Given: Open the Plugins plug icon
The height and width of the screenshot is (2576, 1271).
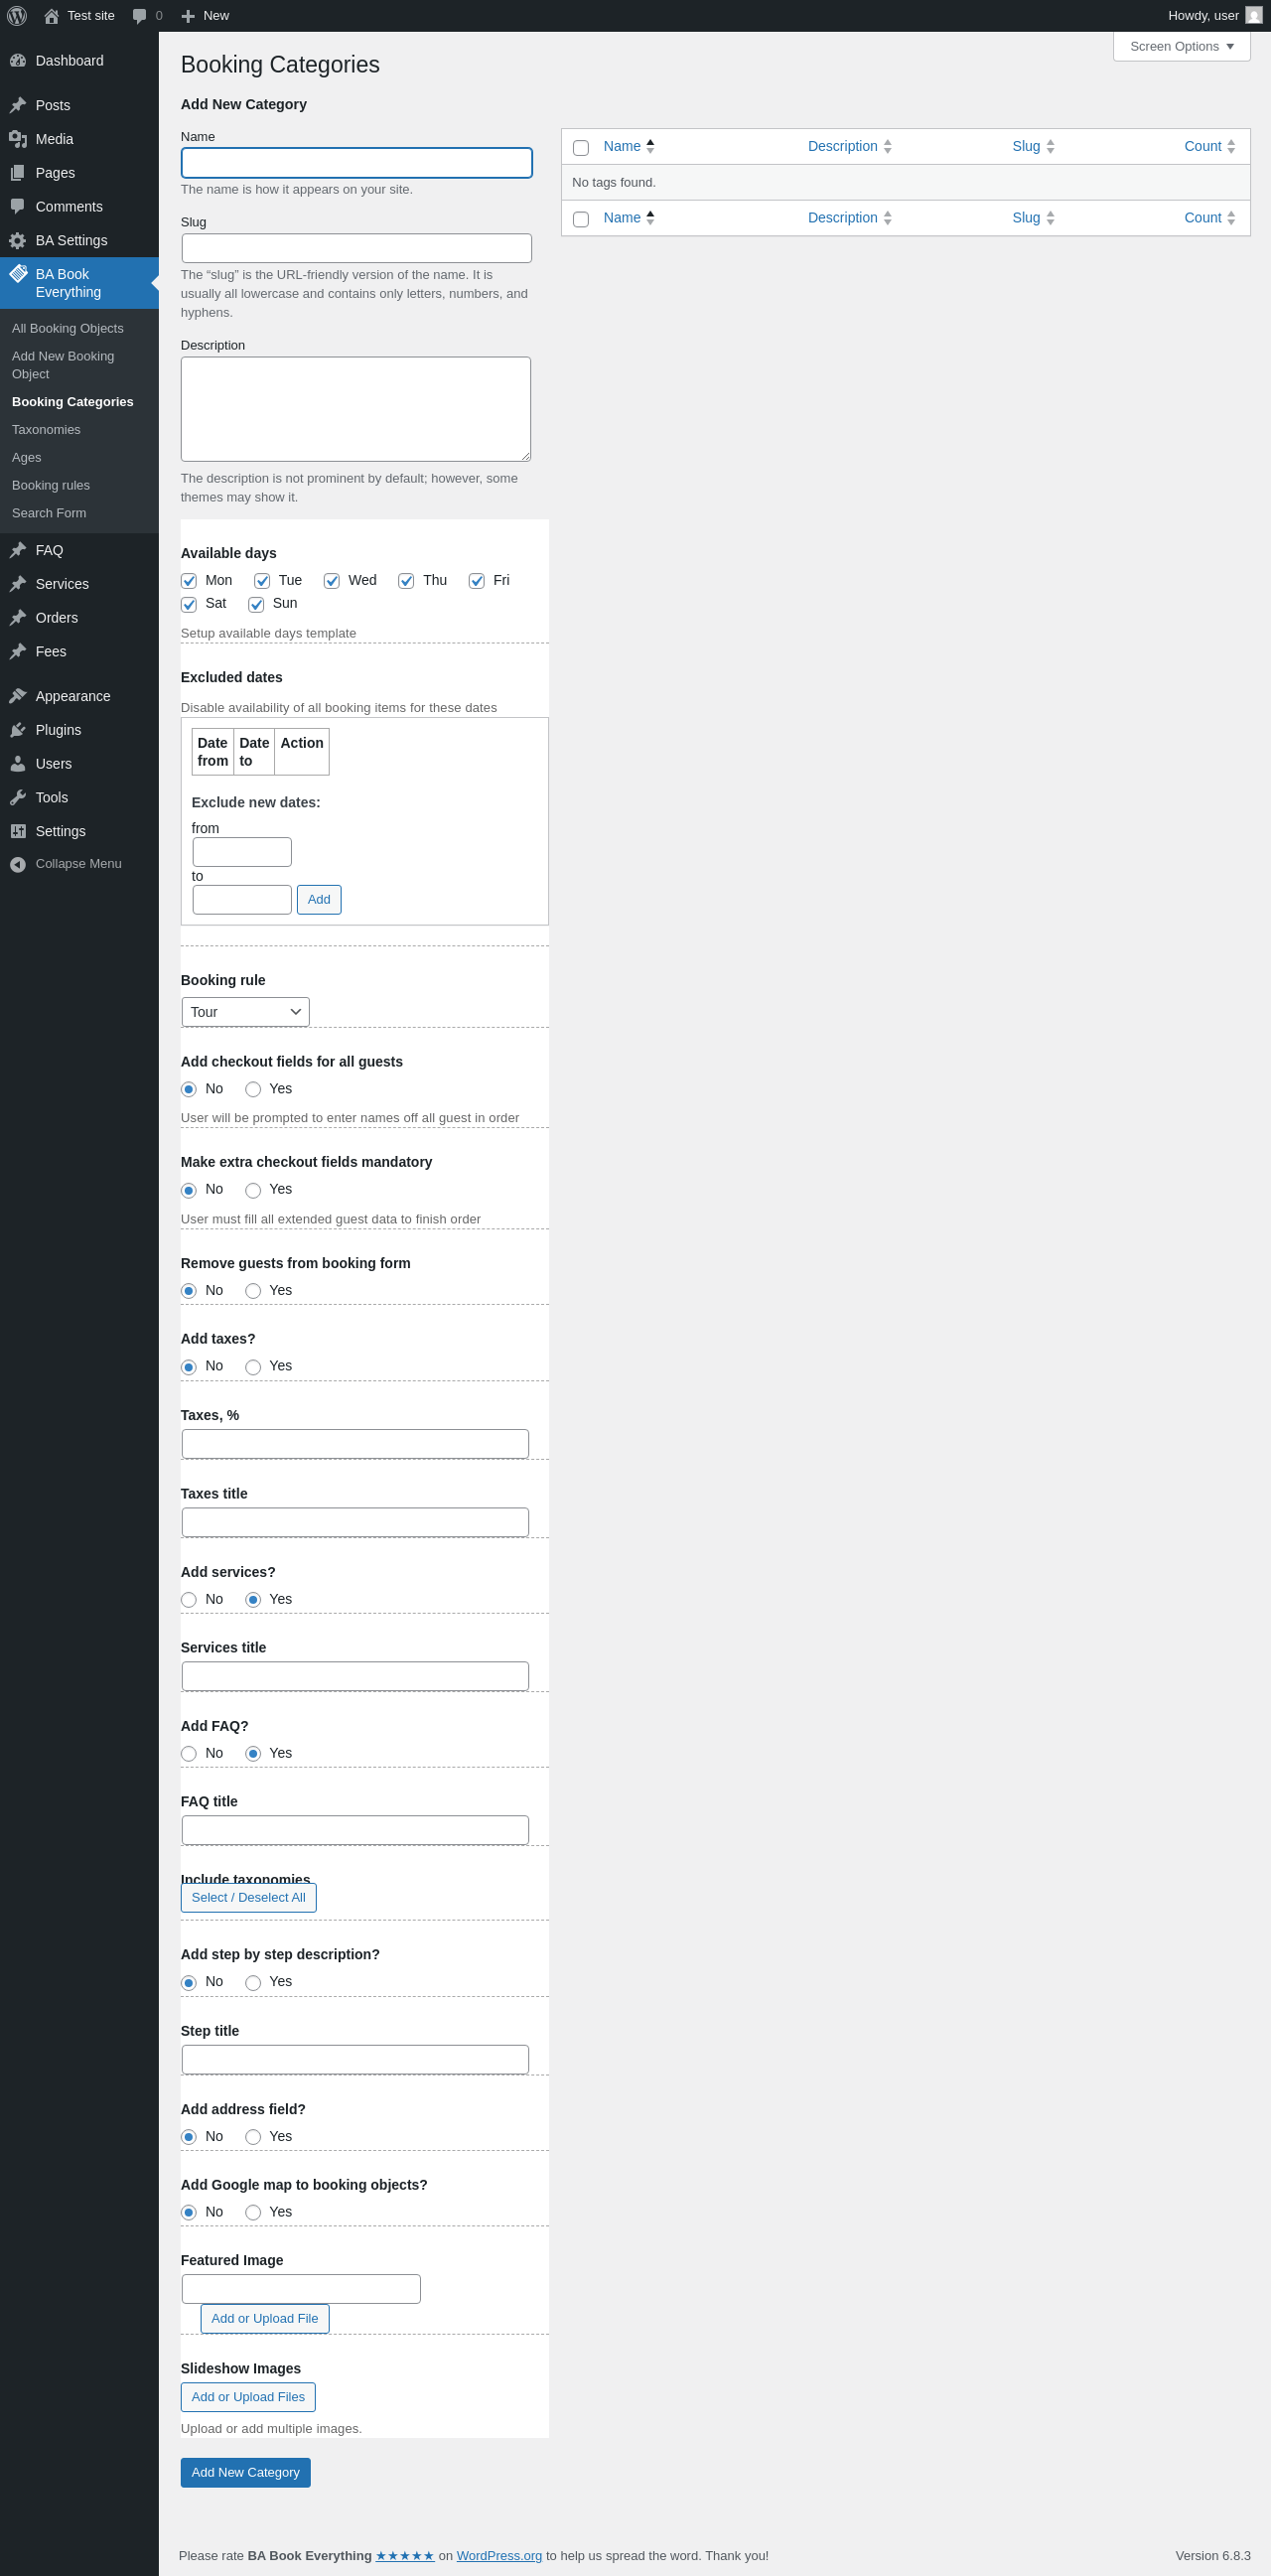Looking at the screenshot, I should coord(18,730).
